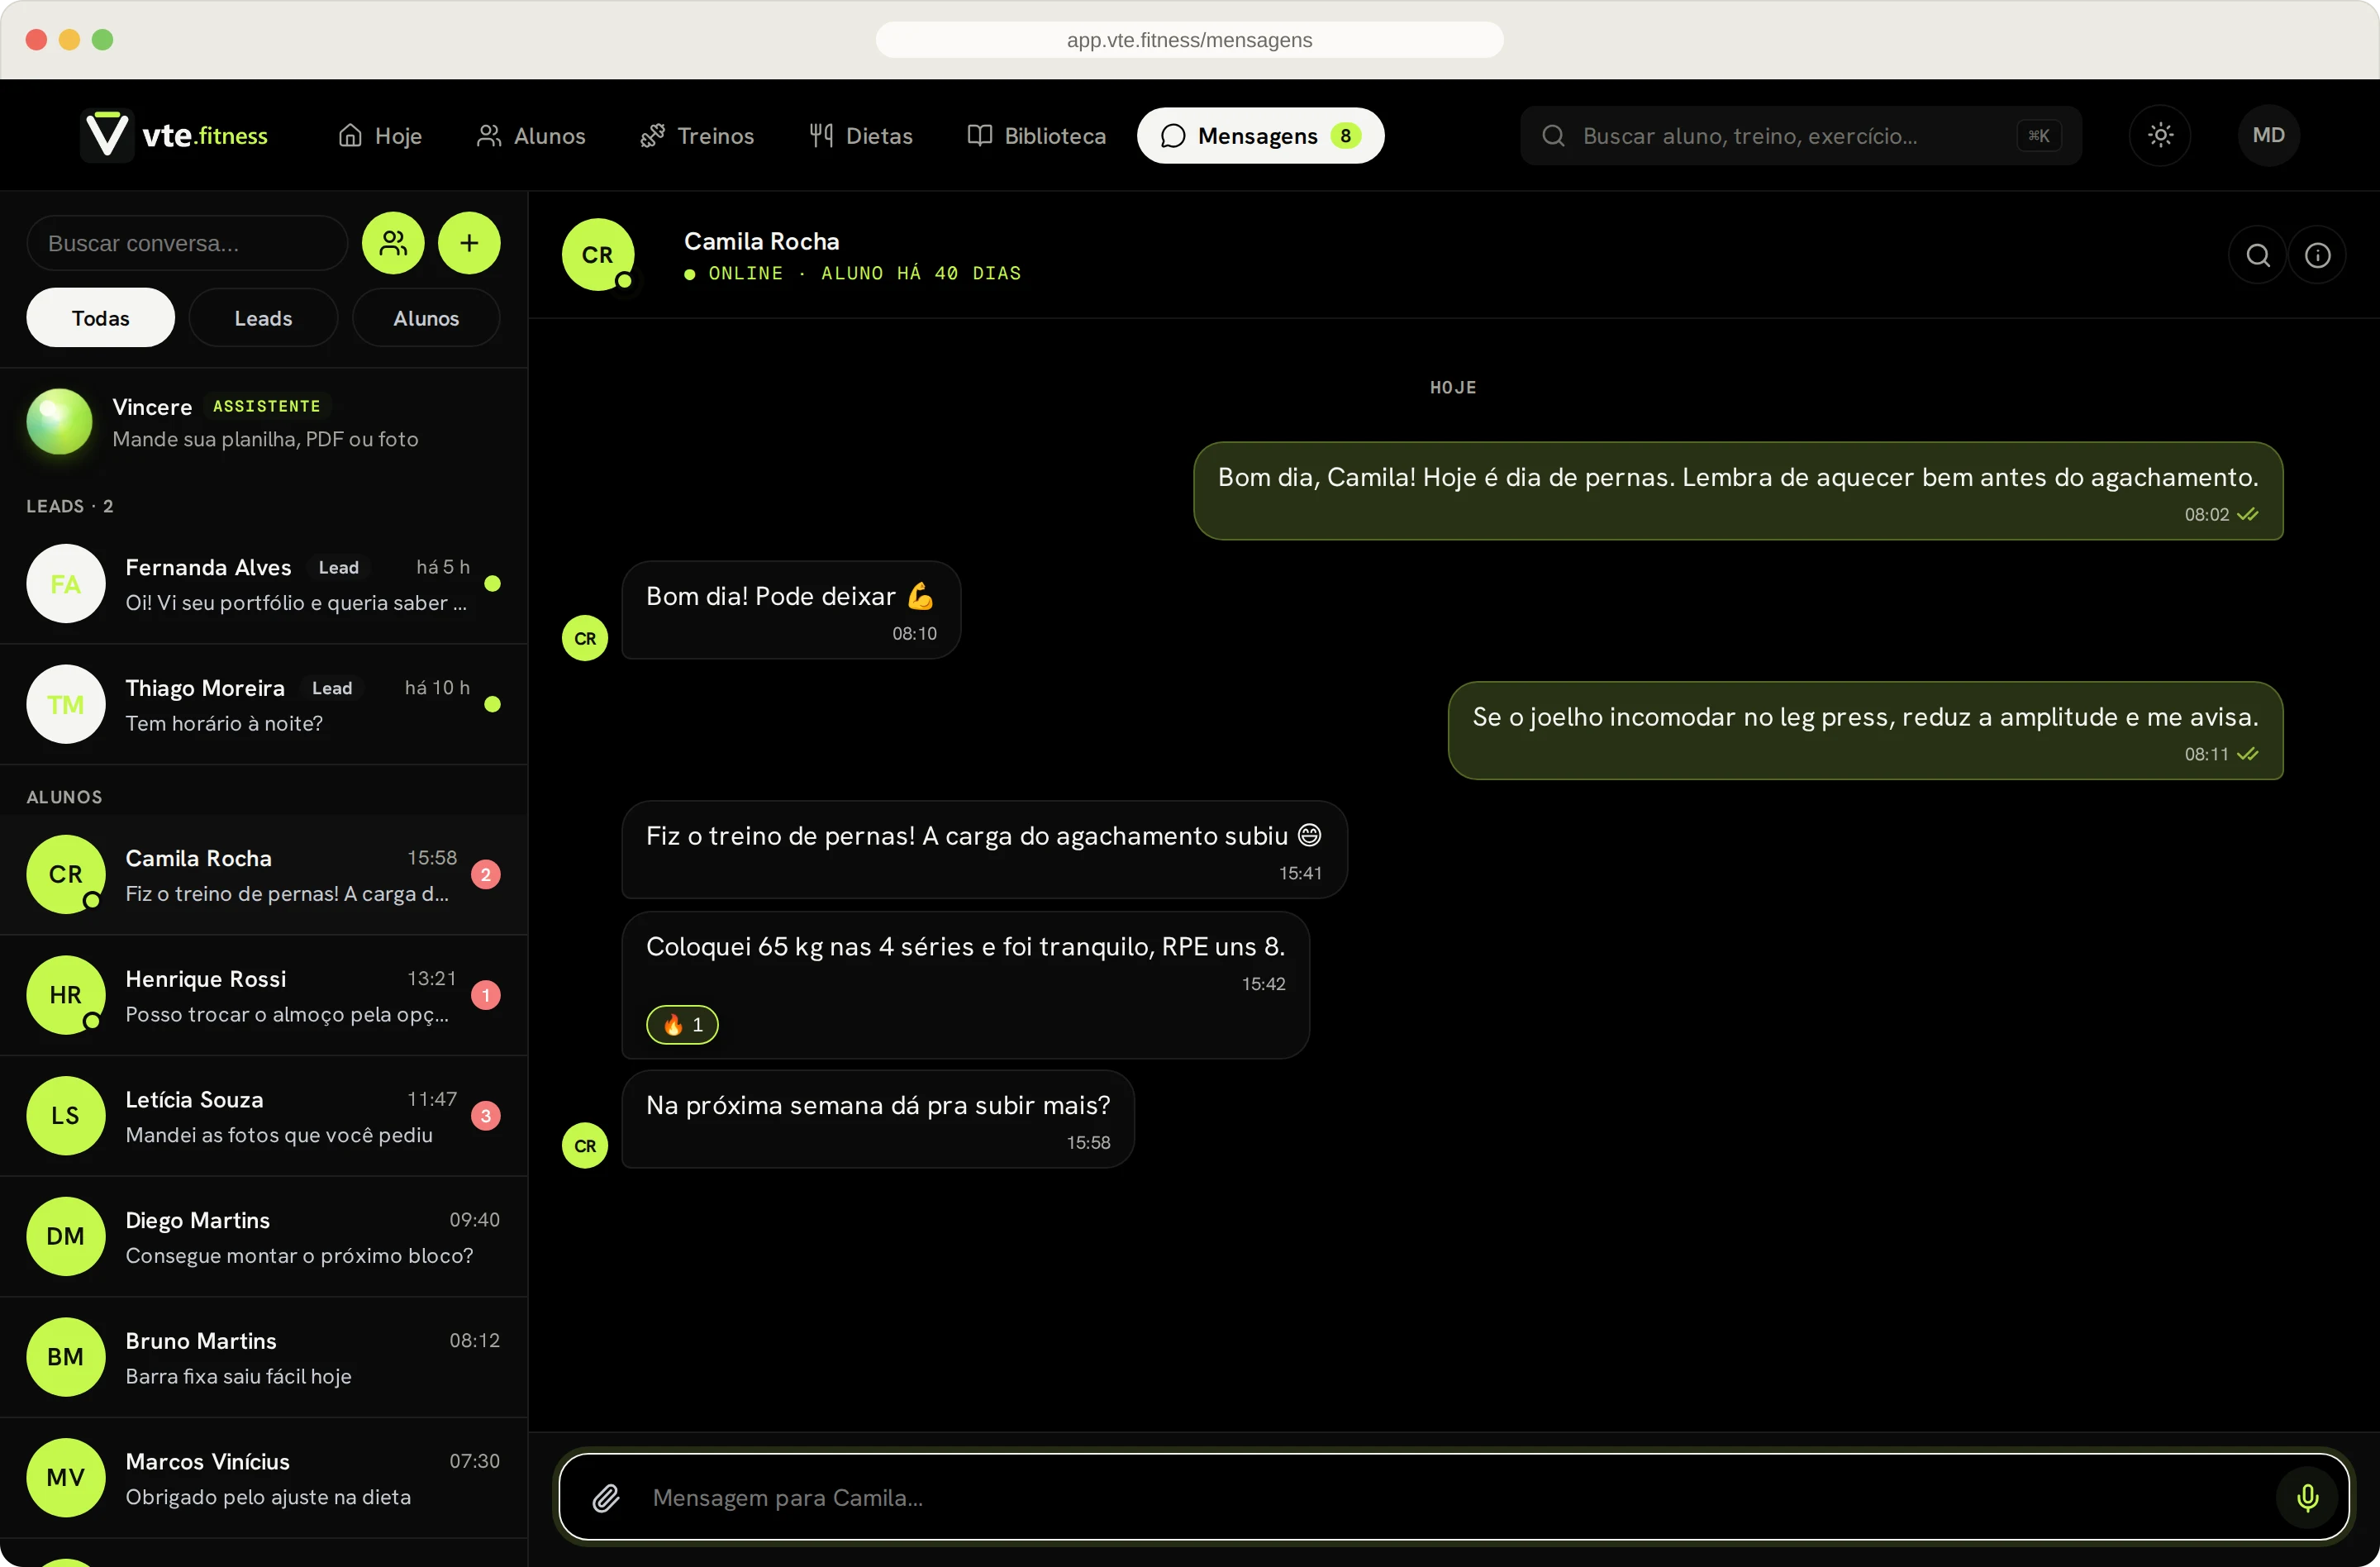Screen dimensions: 2380x1567
Task: Toggle the fire reaction on message
Action: pyautogui.click(x=682, y=1024)
